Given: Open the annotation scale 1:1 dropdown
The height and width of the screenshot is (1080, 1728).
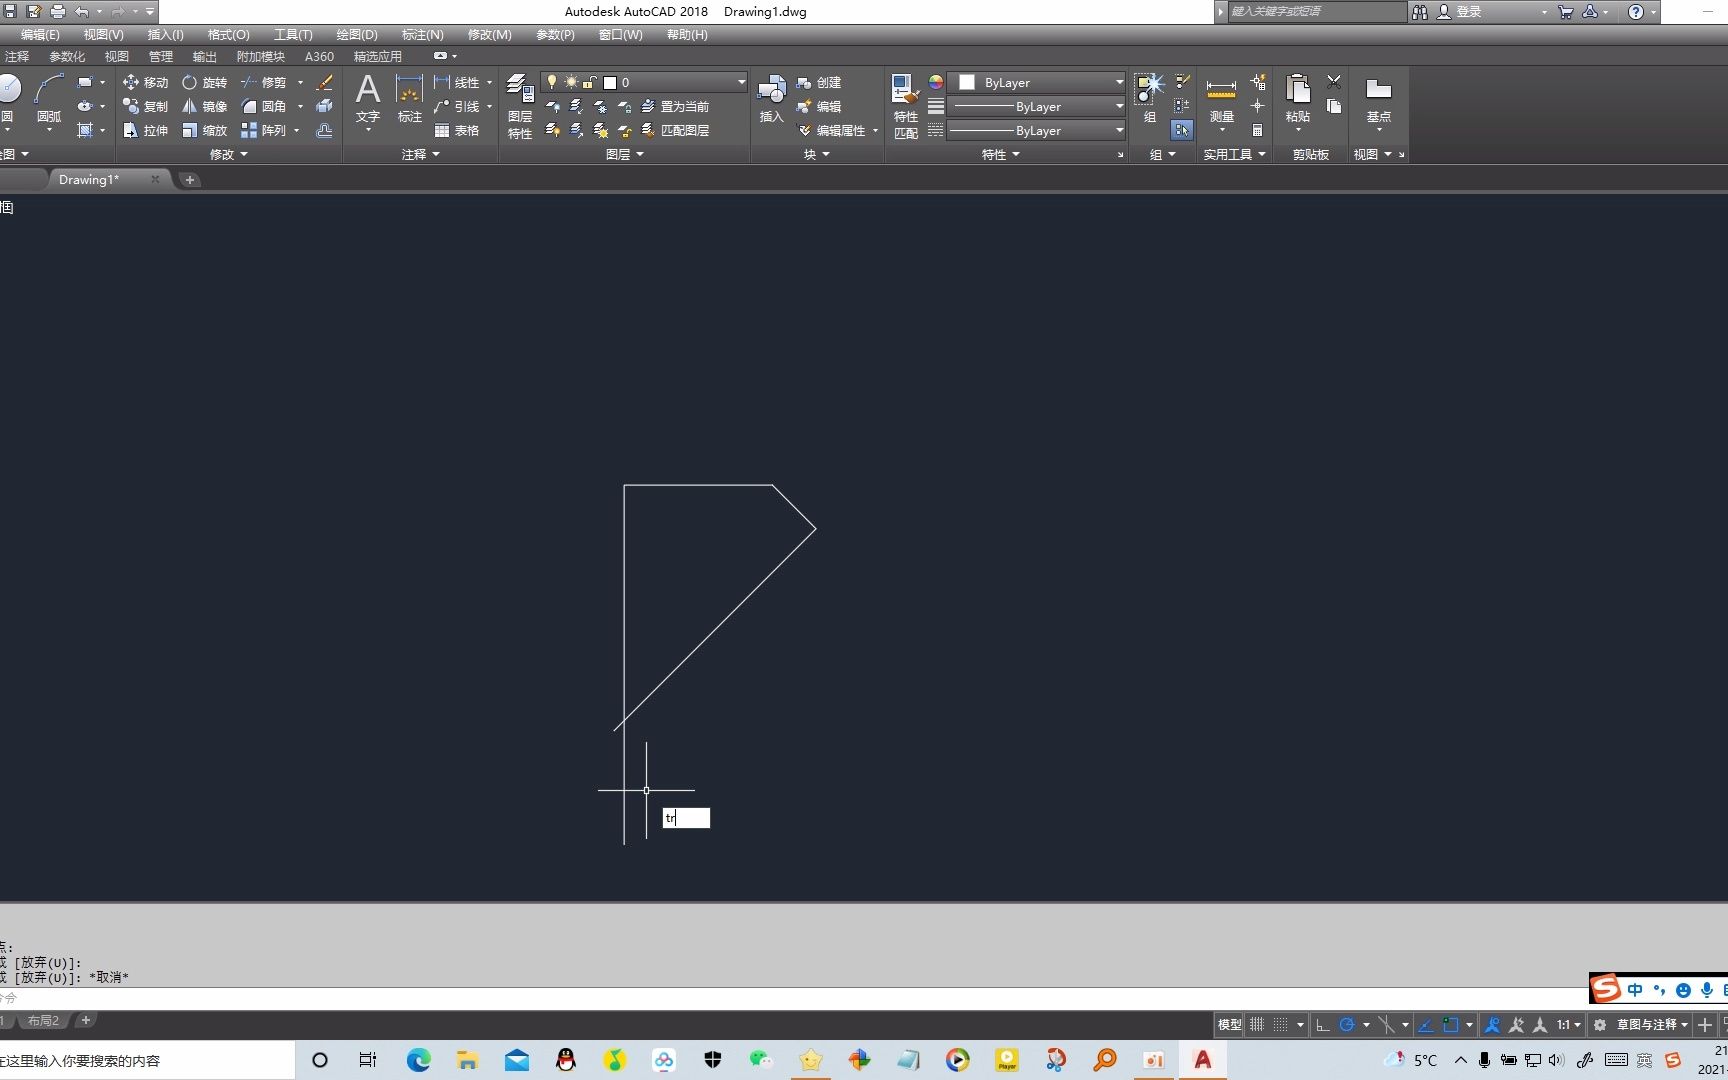Looking at the screenshot, I should (1565, 1024).
